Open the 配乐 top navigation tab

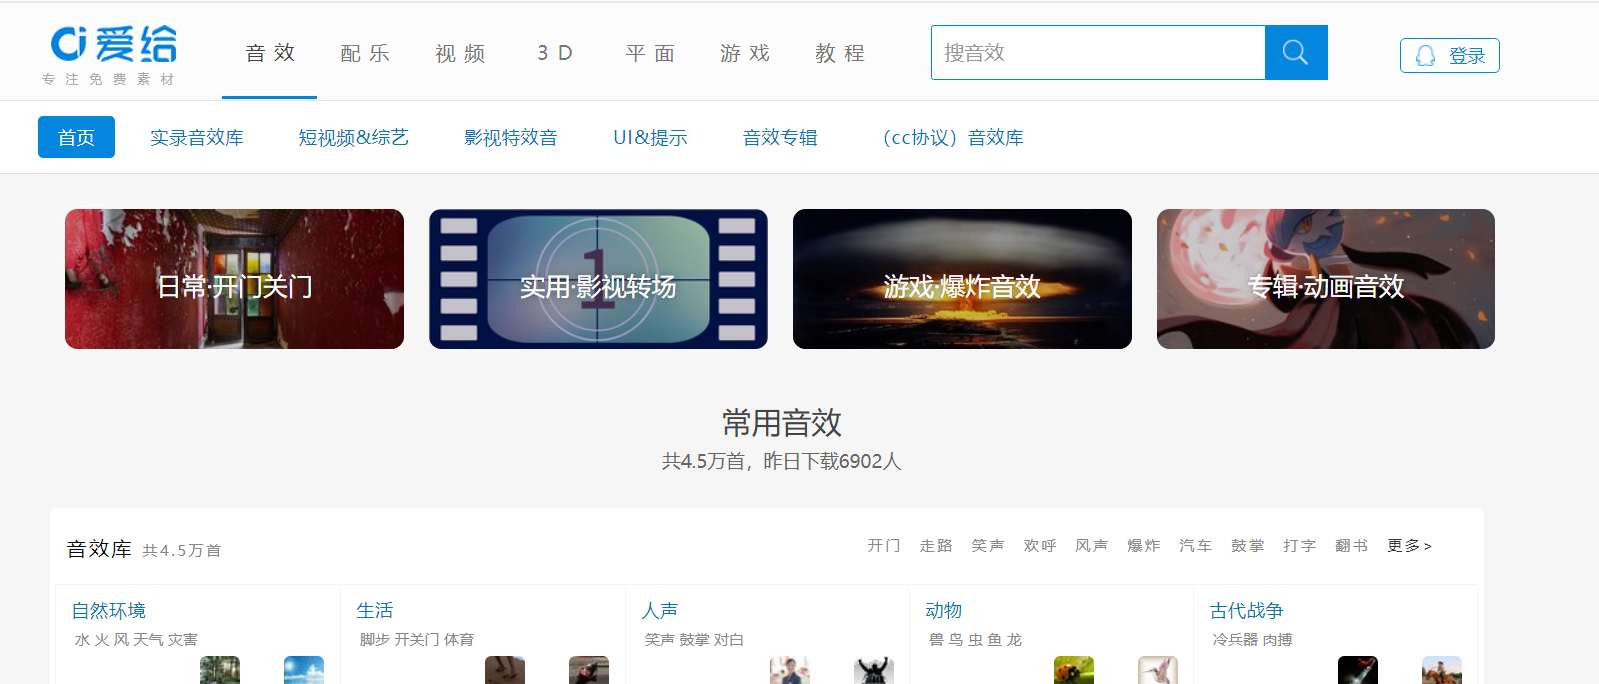coord(365,53)
